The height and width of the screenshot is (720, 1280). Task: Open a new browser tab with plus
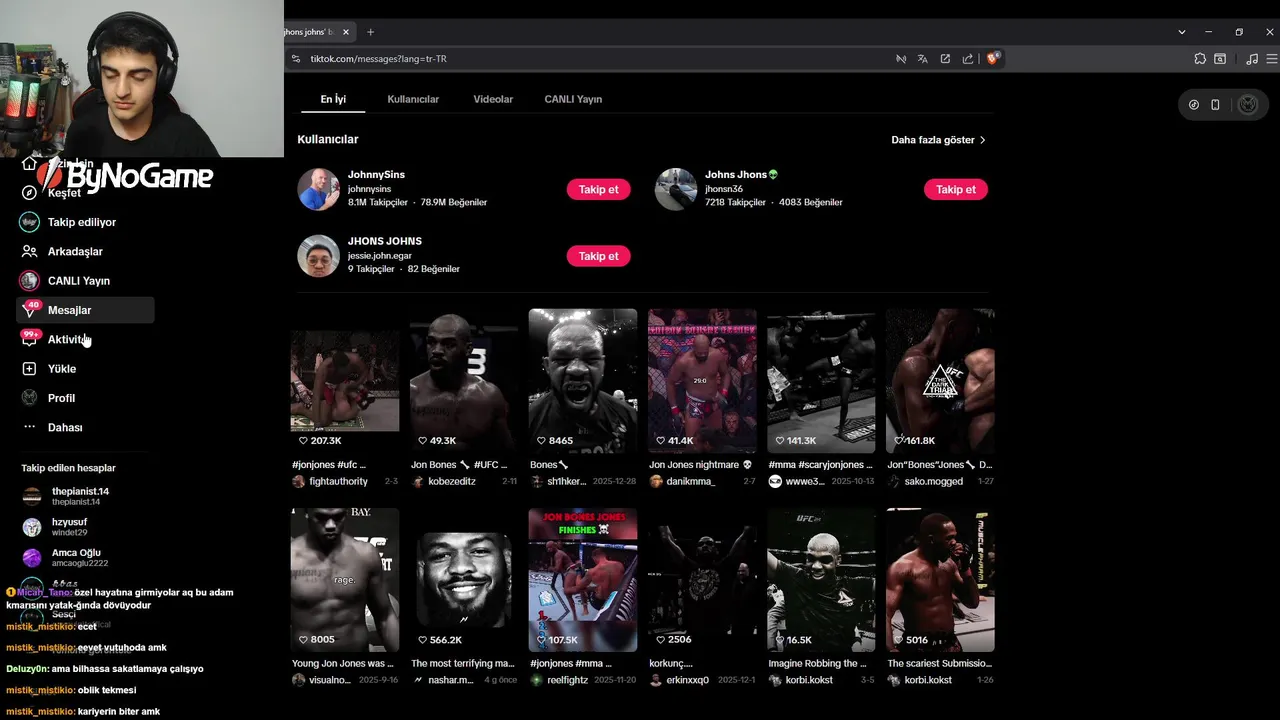coord(370,32)
